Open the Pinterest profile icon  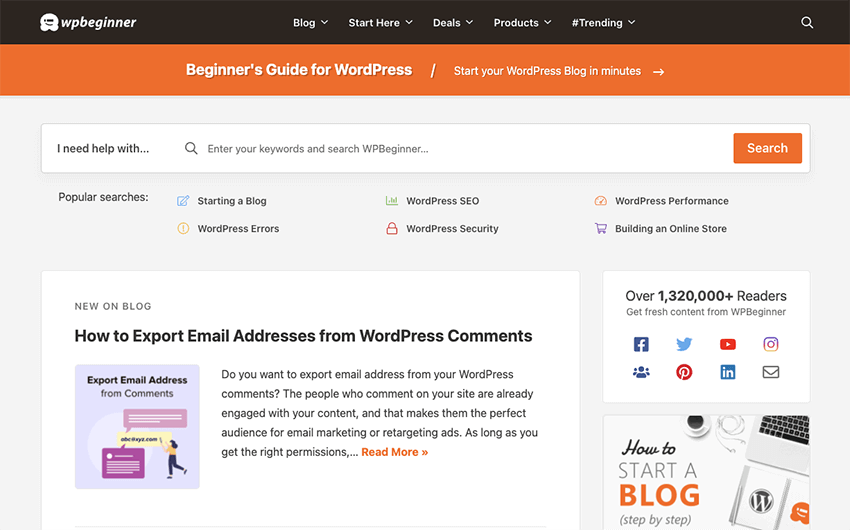pyautogui.click(x=684, y=372)
